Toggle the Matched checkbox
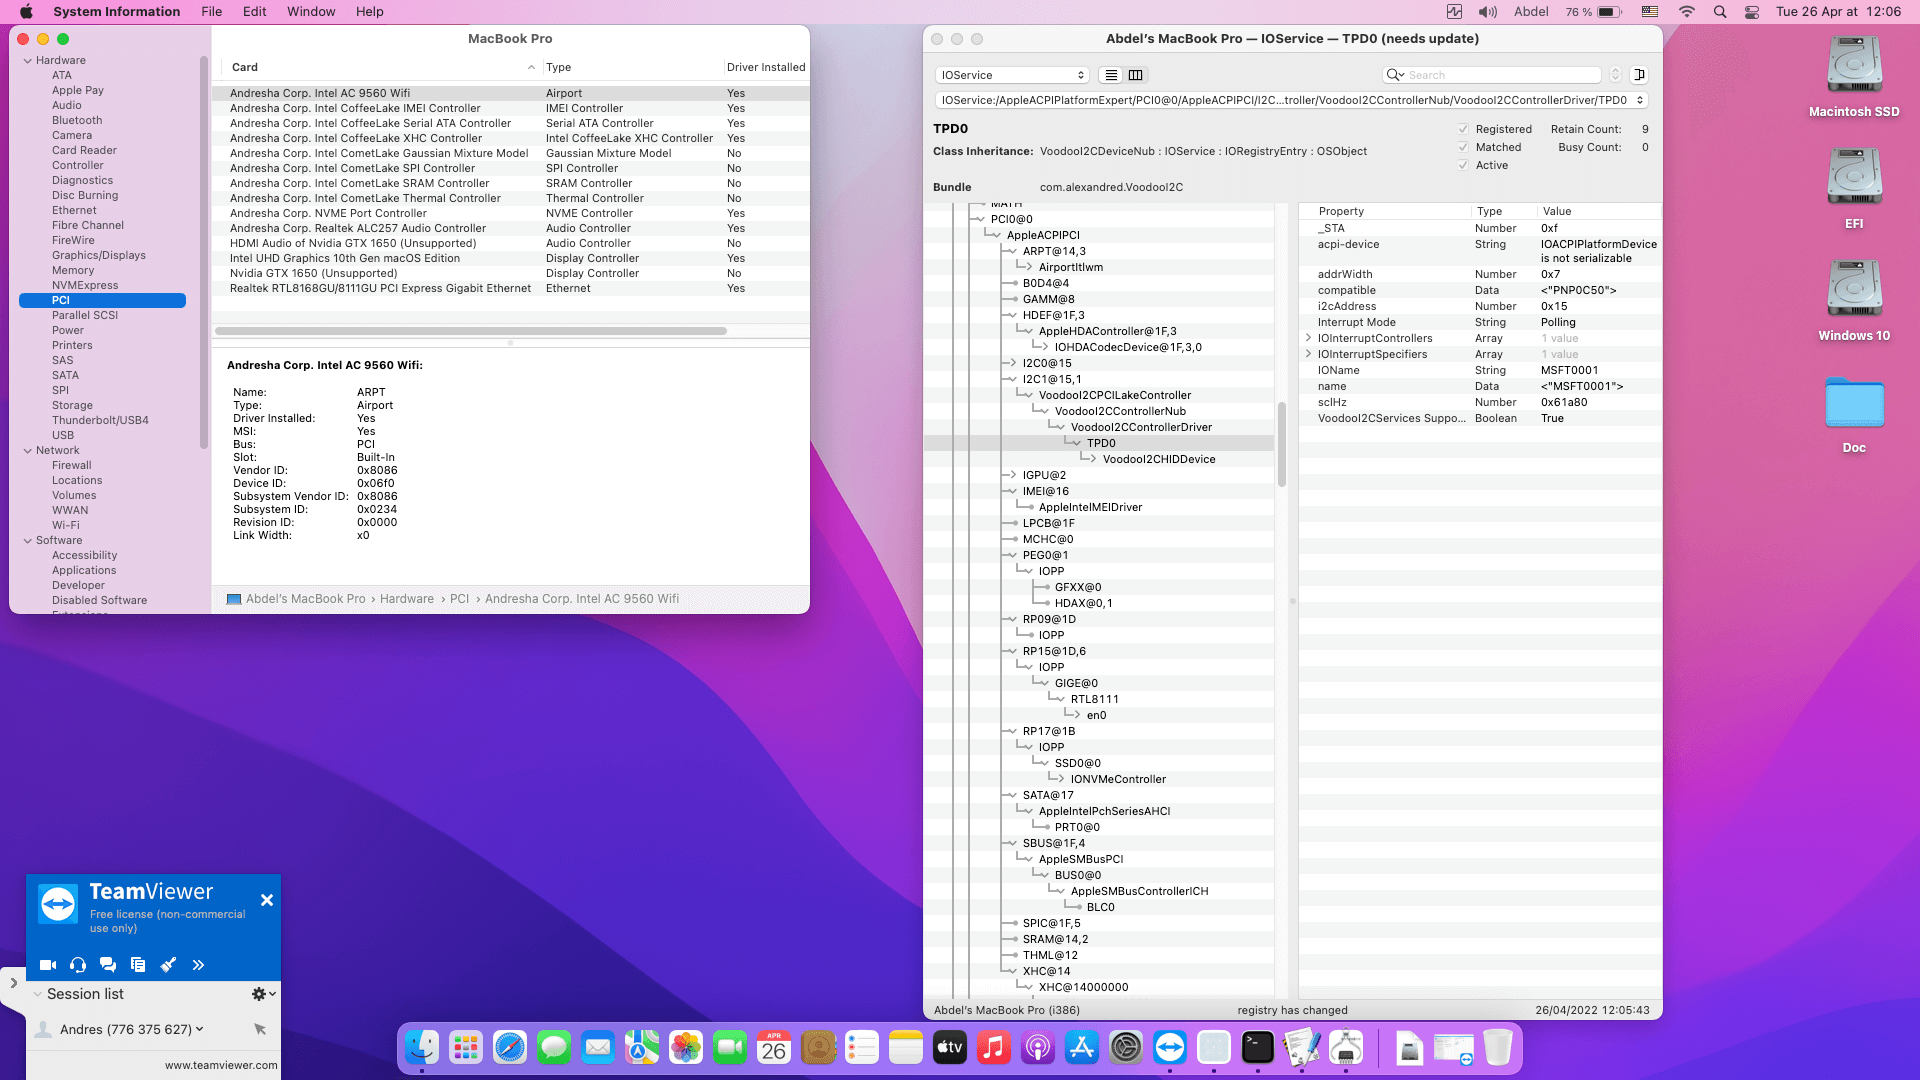This screenshot has width=1920, height=1080. pyautogui.click(x=1463, y=147)
